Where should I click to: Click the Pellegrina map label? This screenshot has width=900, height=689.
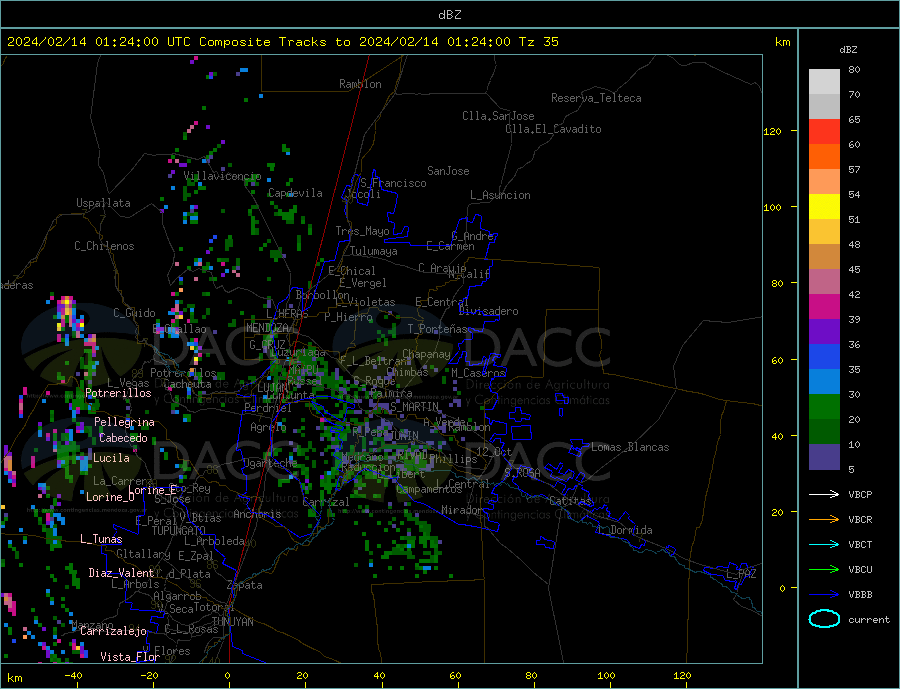[x=125, y=422]
